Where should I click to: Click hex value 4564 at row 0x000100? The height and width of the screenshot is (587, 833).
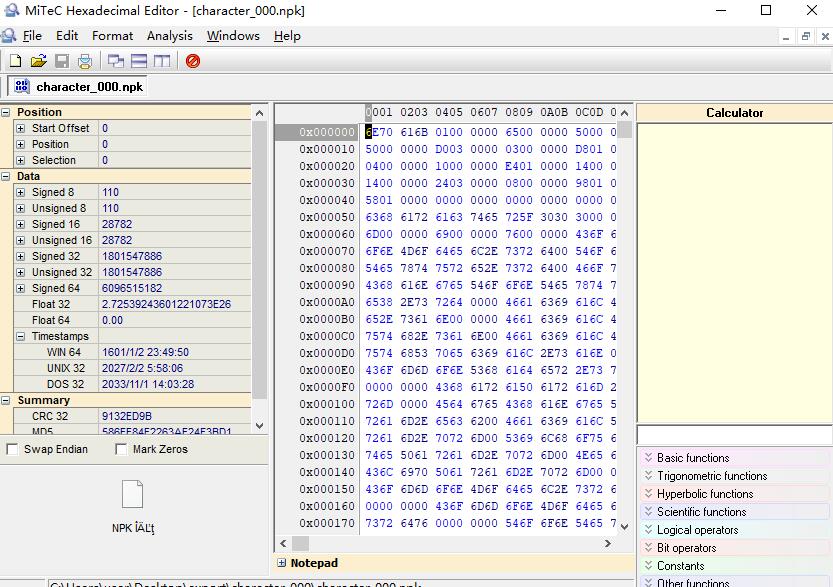click(449, 404)
